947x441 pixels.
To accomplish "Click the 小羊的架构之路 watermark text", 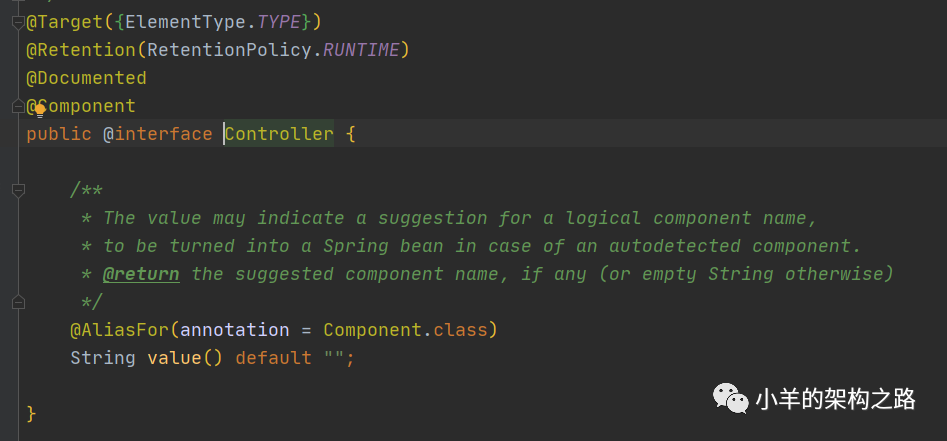I will coord(836,399).
